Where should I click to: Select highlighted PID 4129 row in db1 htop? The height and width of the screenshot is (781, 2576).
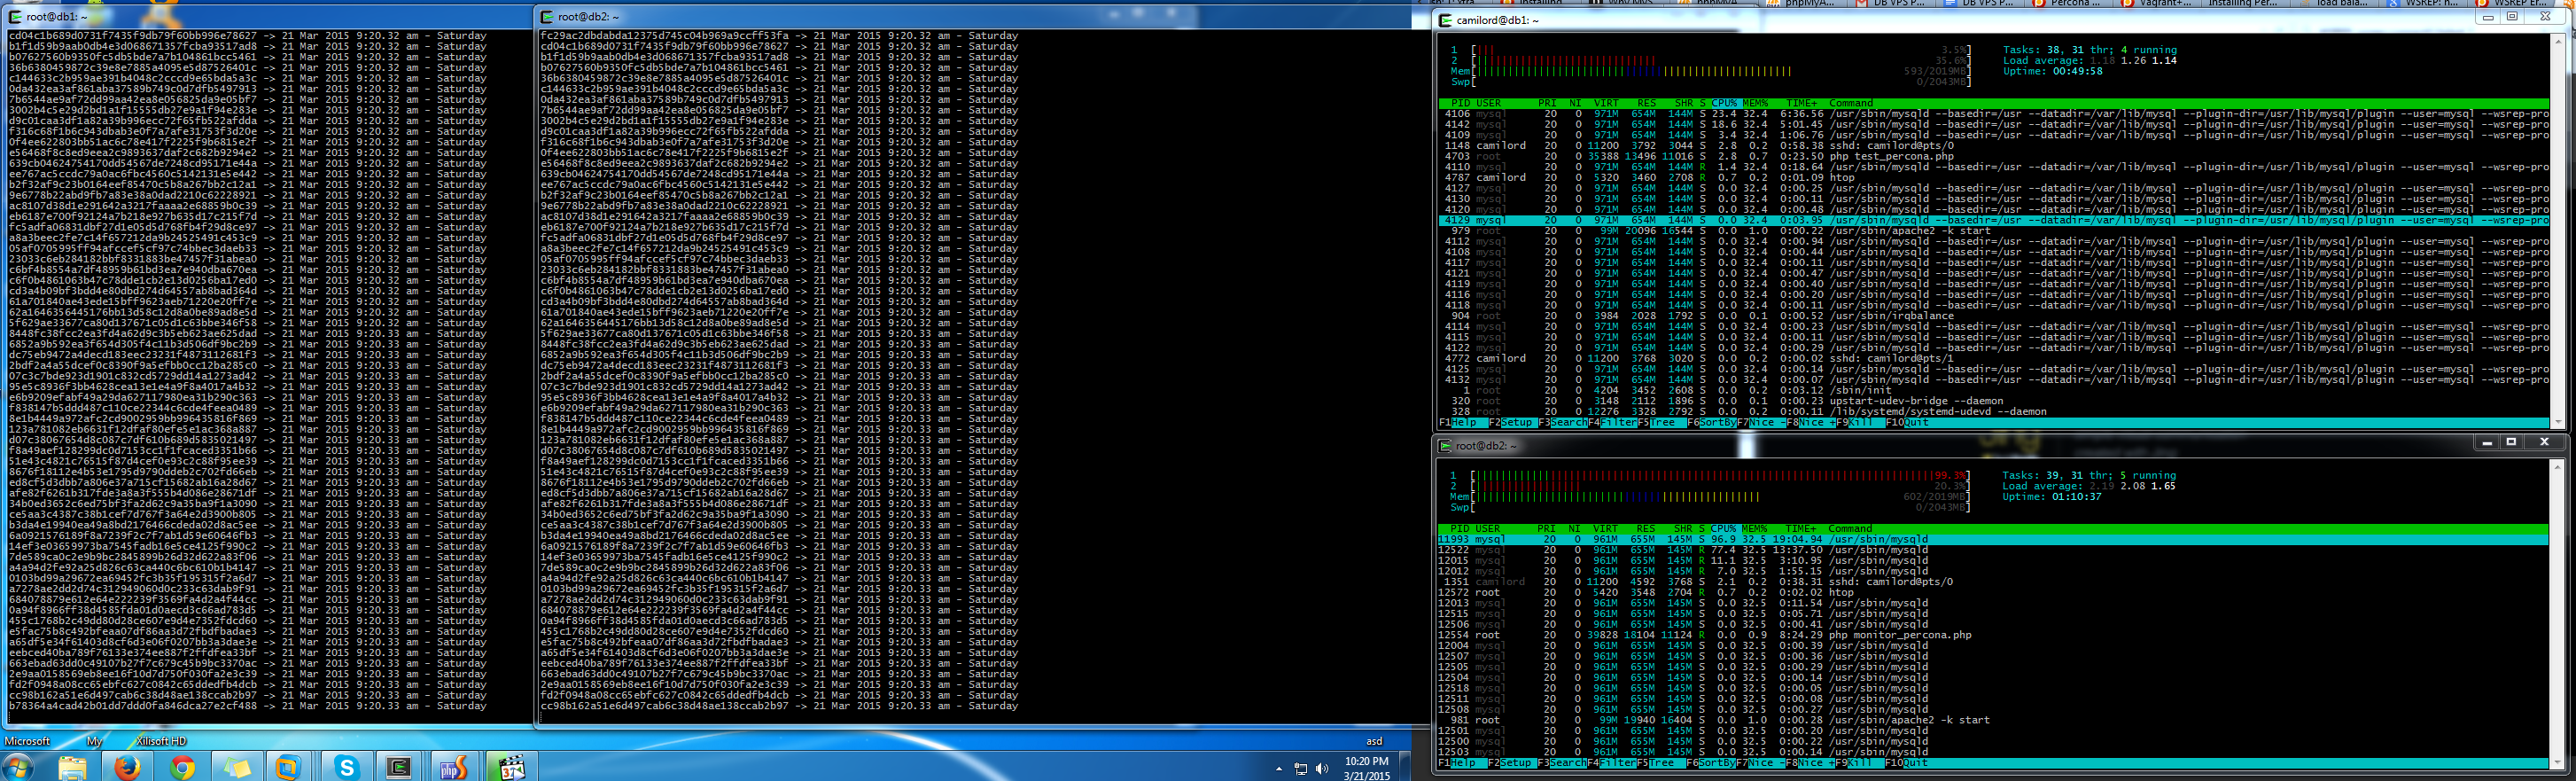[x=1994, y=220]
